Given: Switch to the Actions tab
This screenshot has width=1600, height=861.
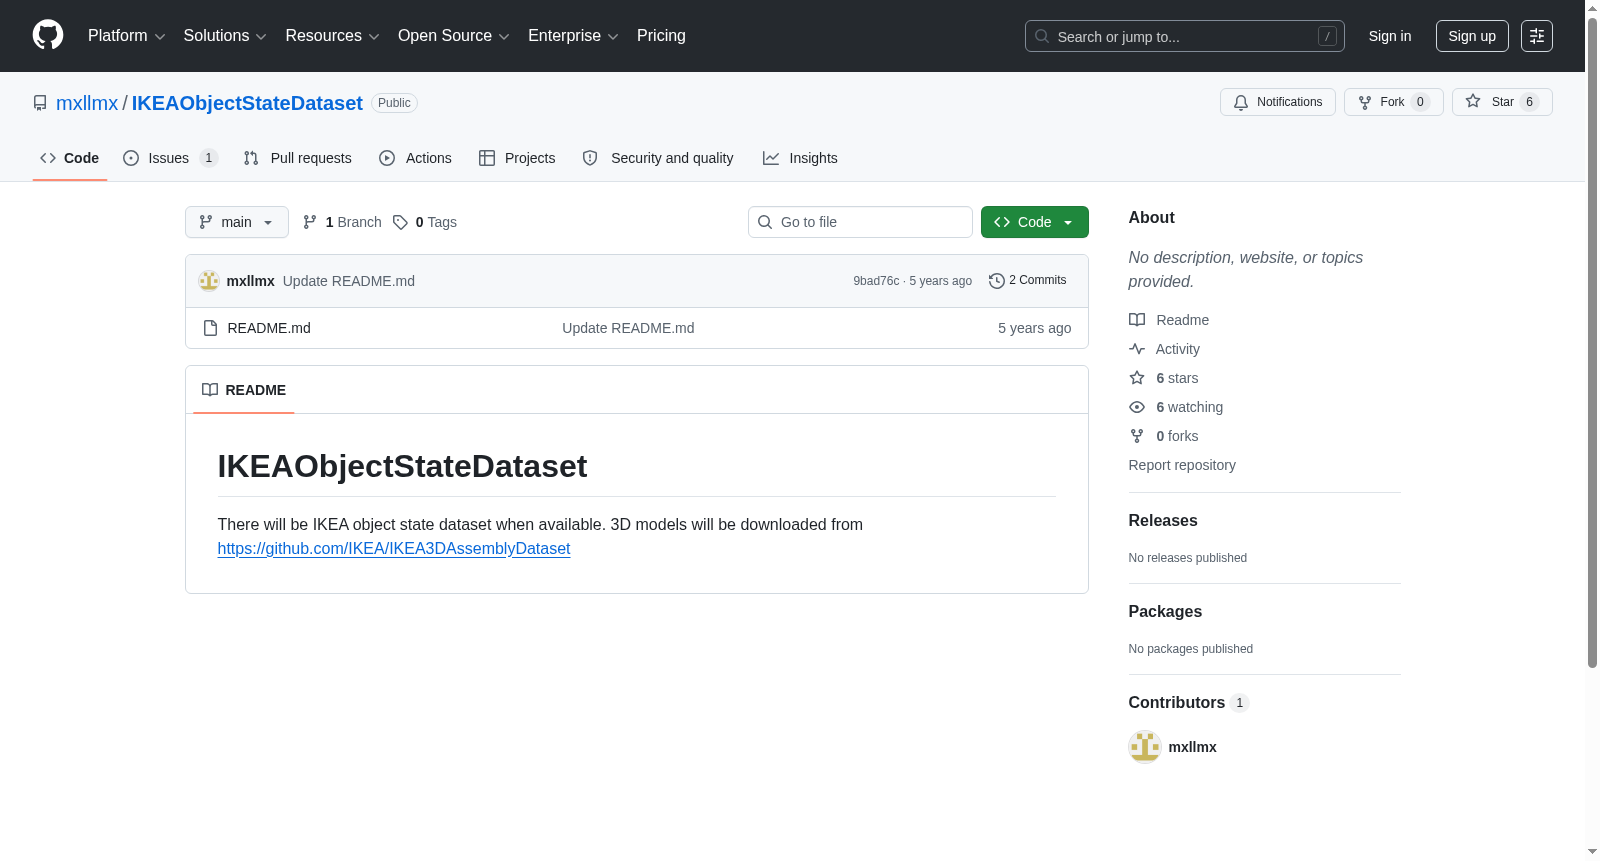Looking at the screenshot, I should click(x=415, y=158).
